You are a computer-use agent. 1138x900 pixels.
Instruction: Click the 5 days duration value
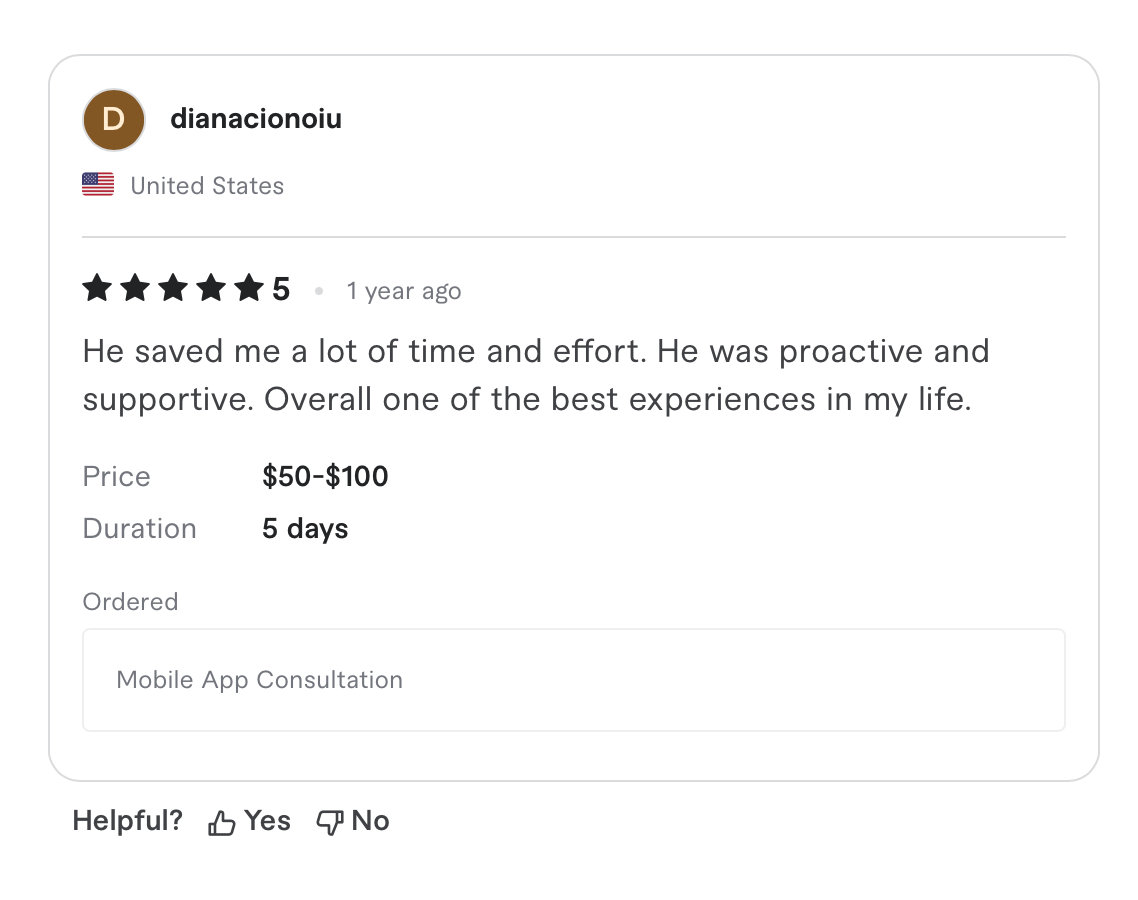[x=304, y=528]
